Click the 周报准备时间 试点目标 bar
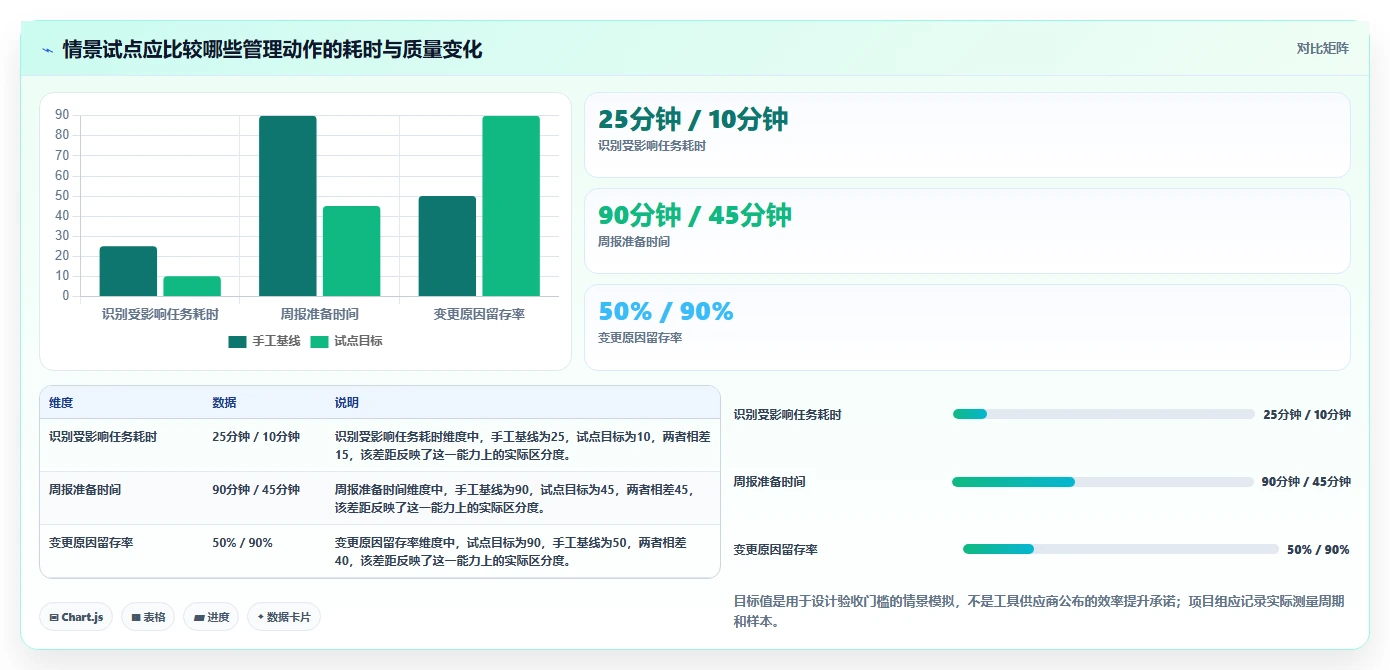 (351, 251)
